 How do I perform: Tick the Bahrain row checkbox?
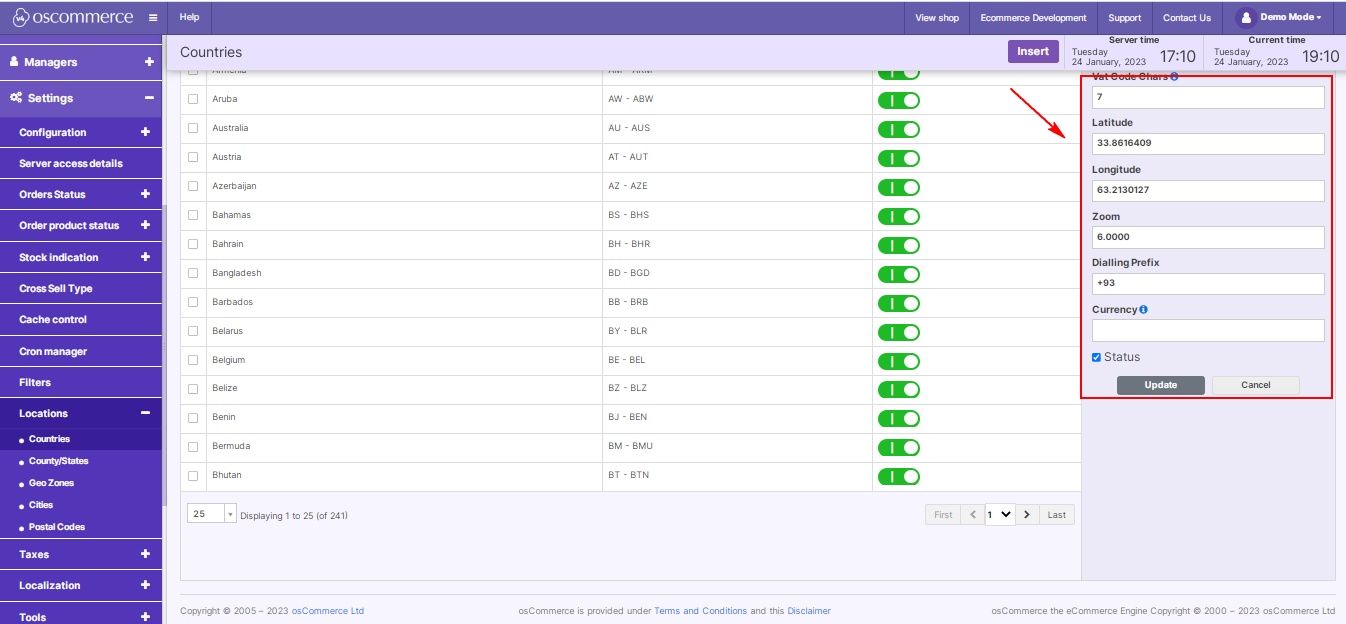tap(193, 245)
